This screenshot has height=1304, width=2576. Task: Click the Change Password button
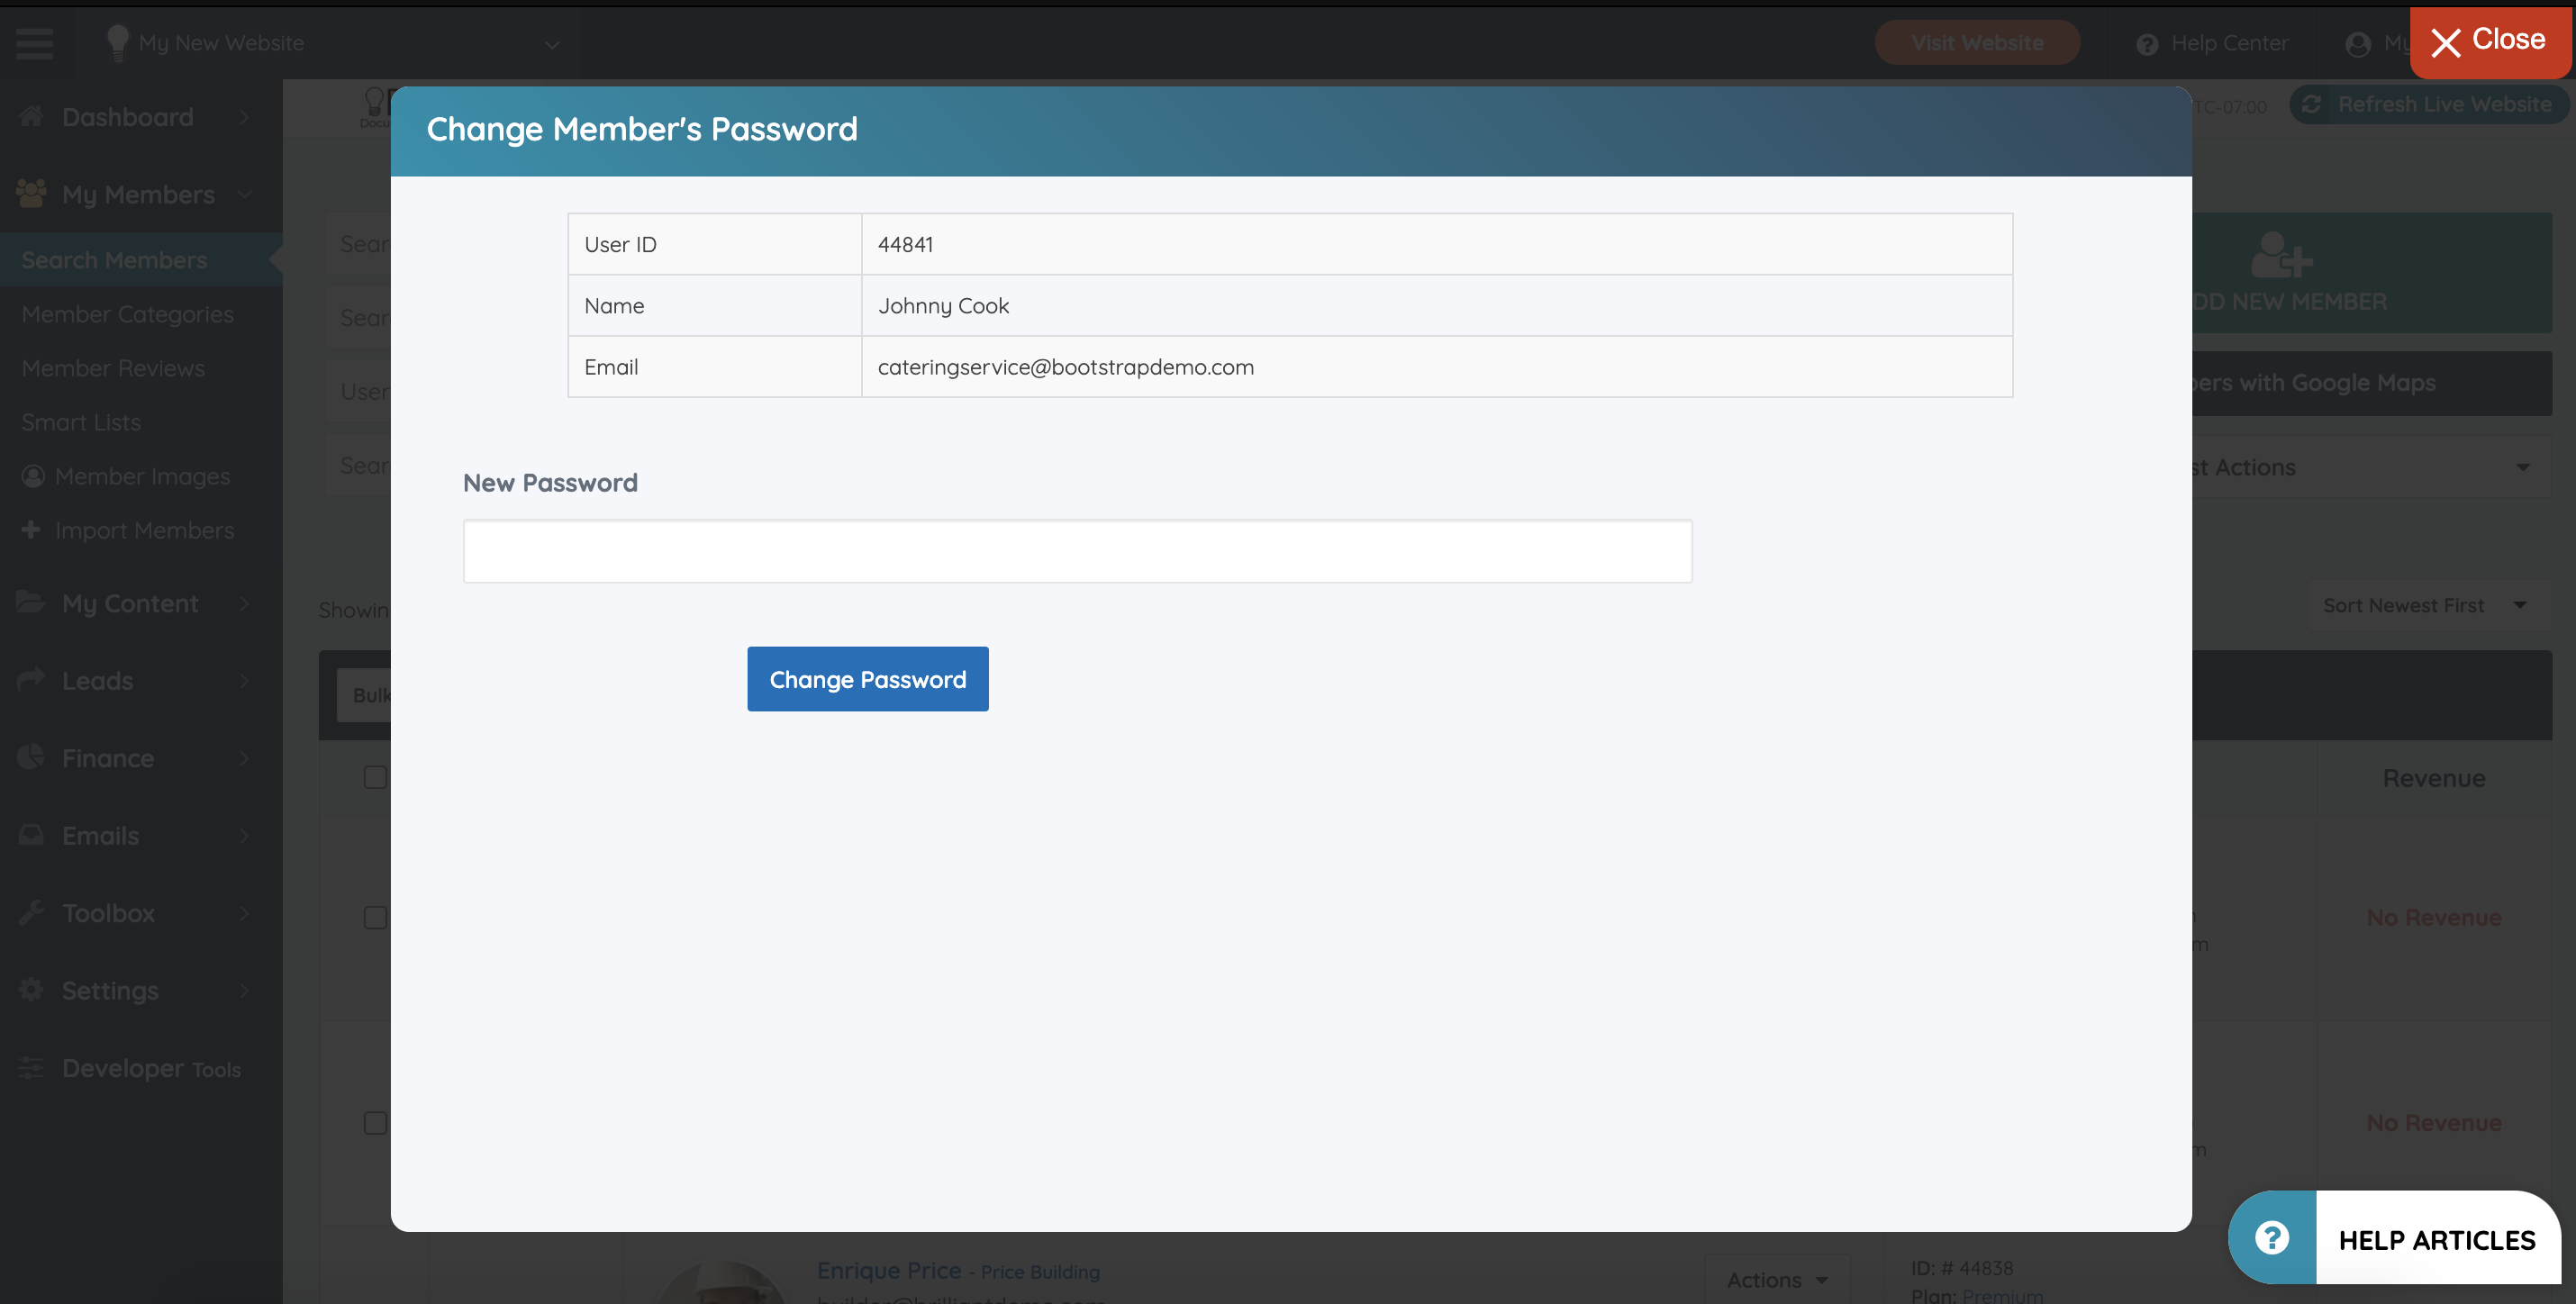[x=867, y=679]
